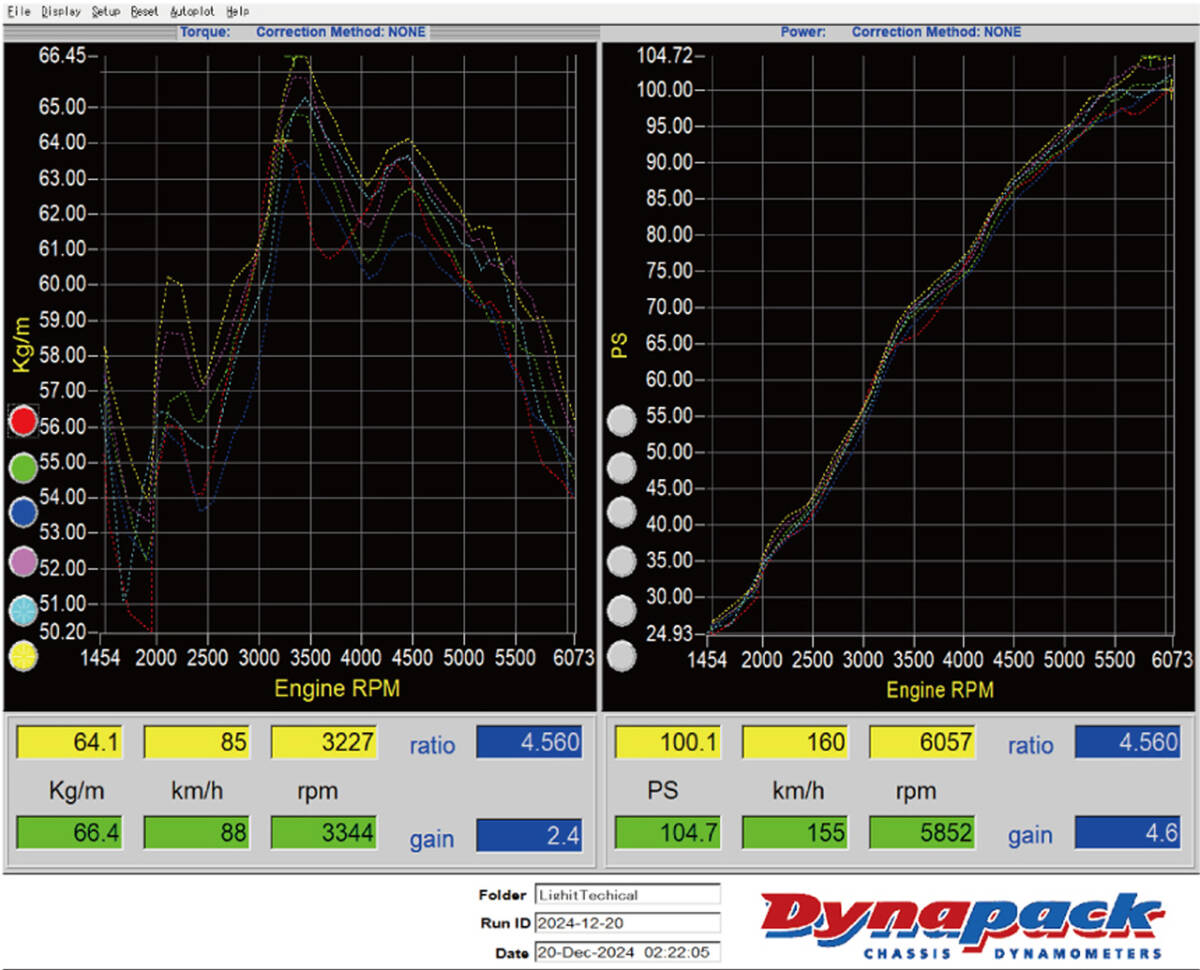Open the Autoplot menu
This screenshot has height=970, width=1200.
click(192, 12)
